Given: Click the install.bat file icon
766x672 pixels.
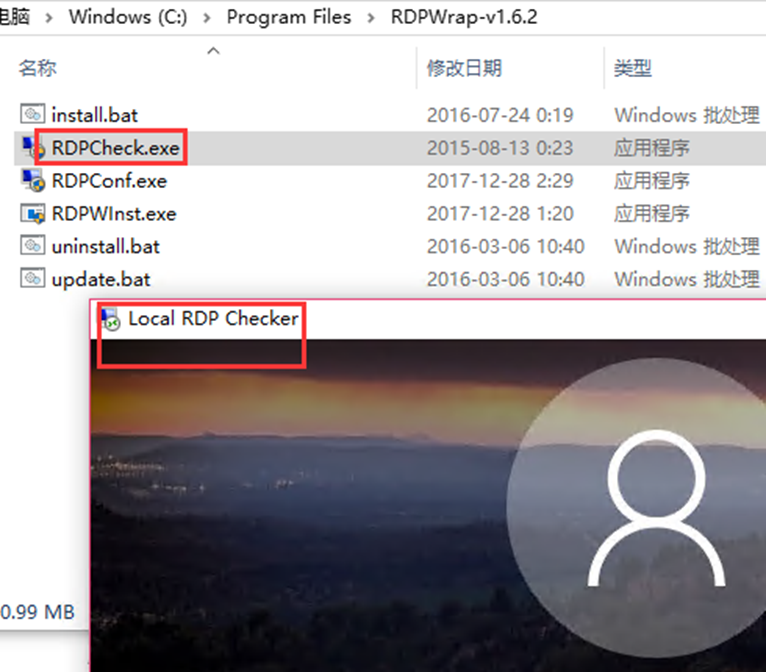Looking at the screenshot, I should 33,114.
